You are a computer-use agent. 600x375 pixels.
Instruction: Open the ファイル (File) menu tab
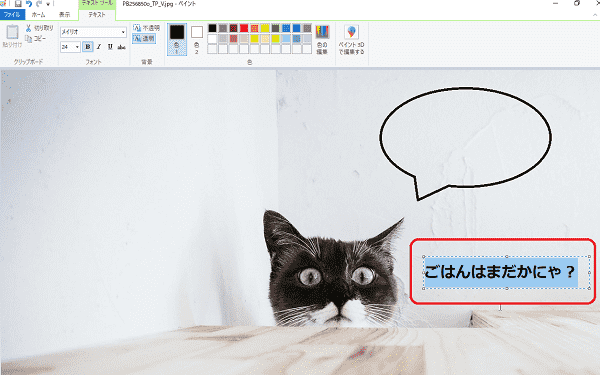pyautogui.click(x=12, y=15)
